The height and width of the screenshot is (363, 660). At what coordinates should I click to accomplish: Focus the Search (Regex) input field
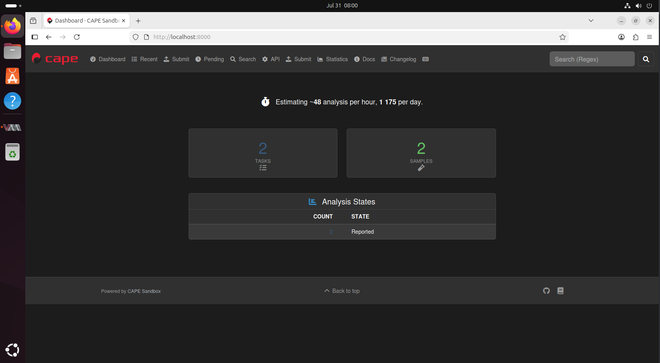592,59
